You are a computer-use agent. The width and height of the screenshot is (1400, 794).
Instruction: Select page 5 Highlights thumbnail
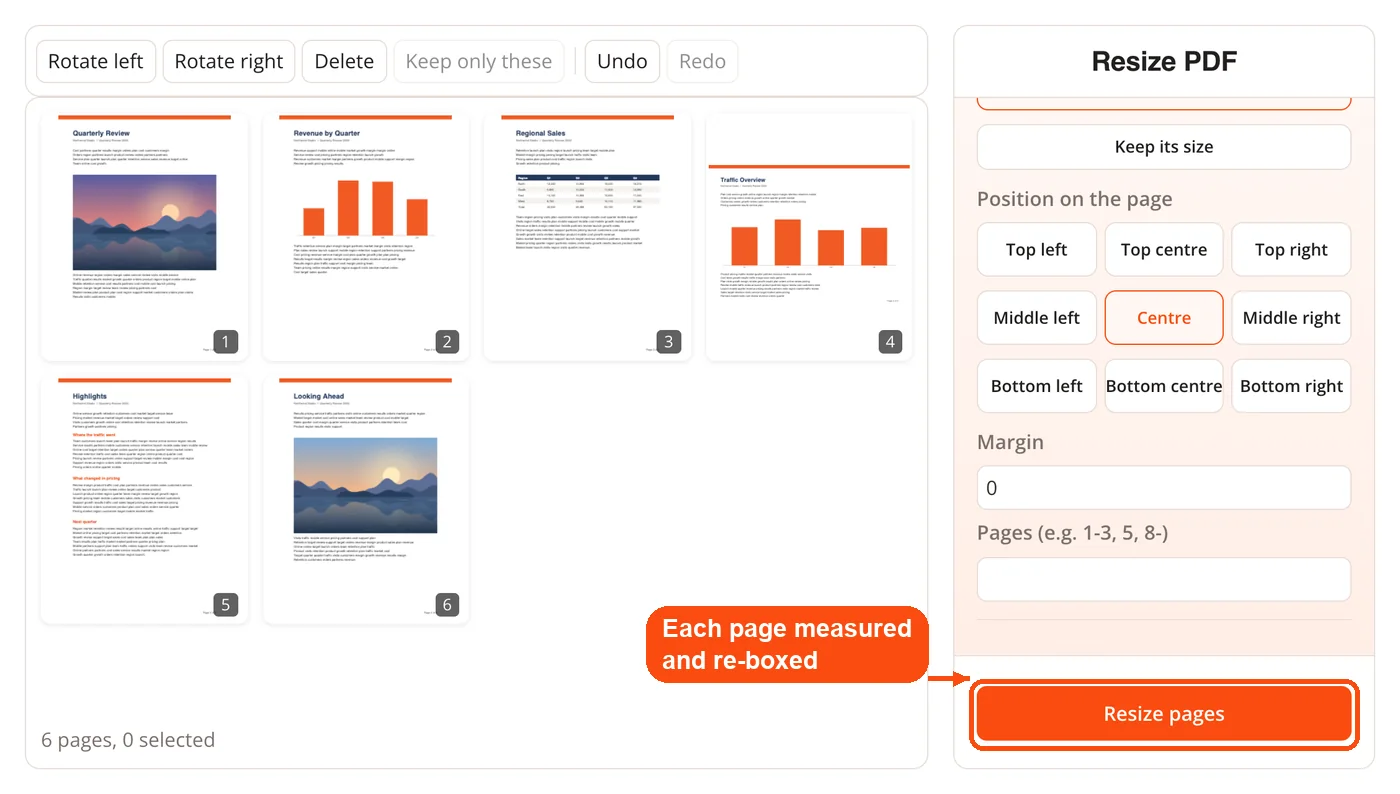pyautogui.click(x=144, y=500)
